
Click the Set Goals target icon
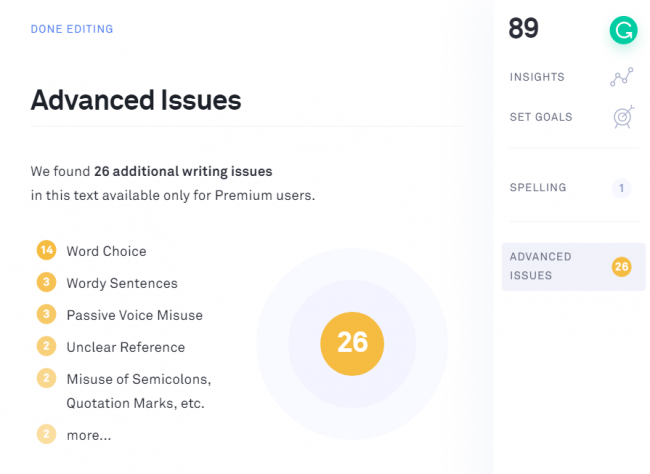click(622, 117)
